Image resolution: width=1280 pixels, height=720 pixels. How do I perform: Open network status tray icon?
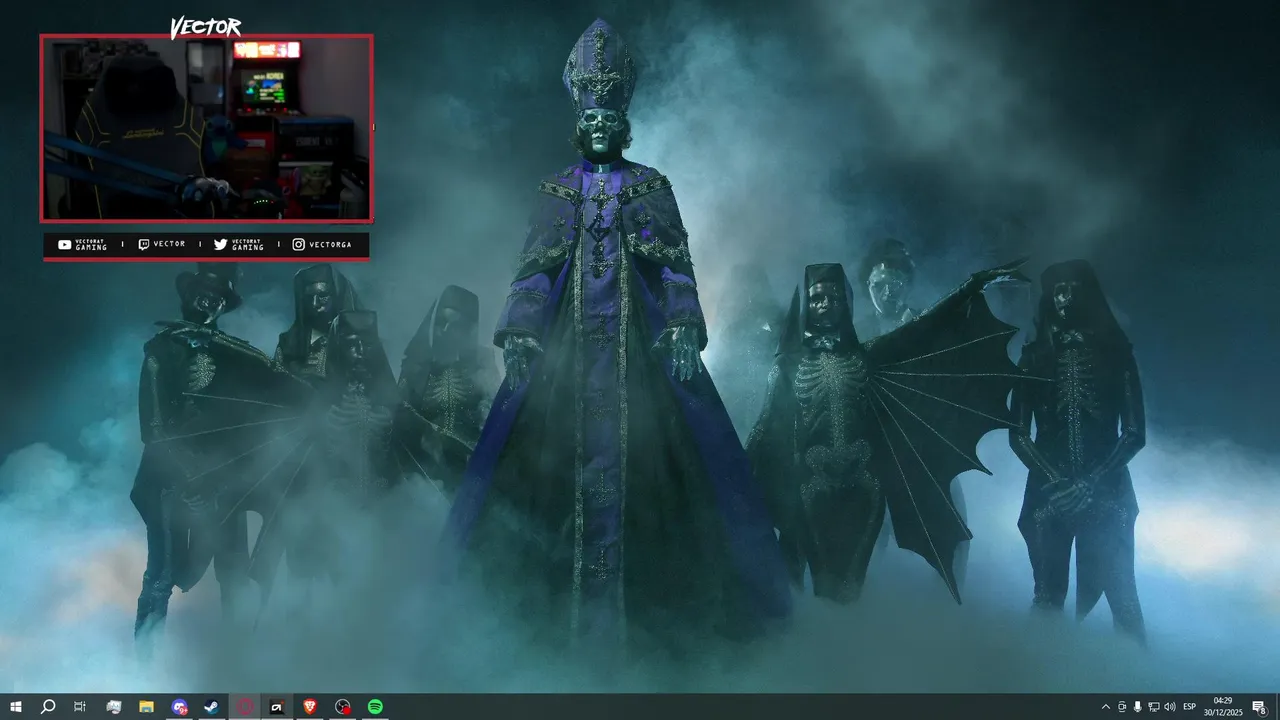point(1153,707)
